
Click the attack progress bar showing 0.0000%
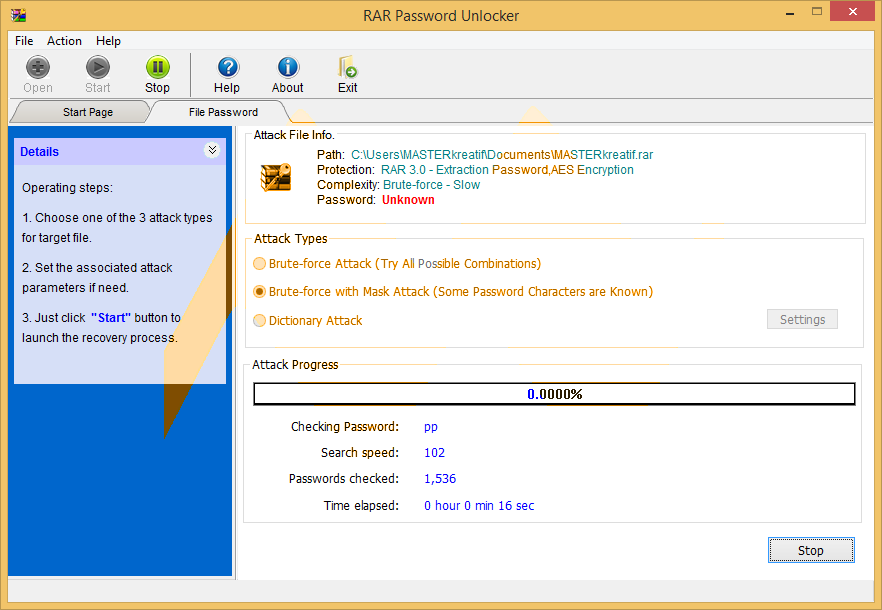click(554, 394)
